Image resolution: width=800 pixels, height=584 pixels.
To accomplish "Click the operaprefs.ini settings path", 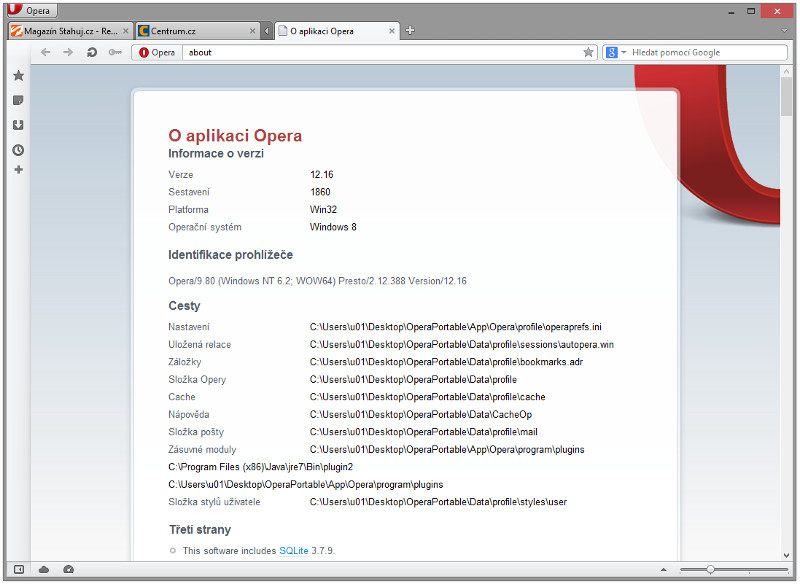I will (x=456, y=327).
